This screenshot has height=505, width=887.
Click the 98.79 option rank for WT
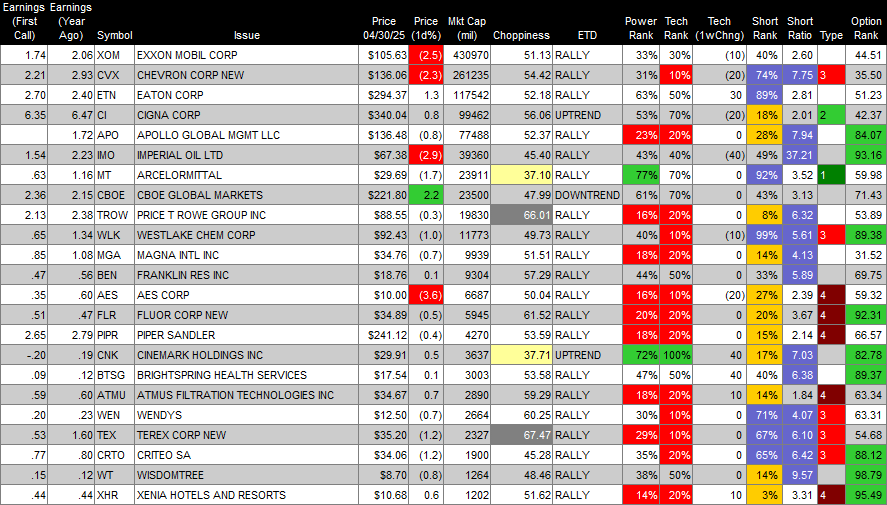(866, 476)
